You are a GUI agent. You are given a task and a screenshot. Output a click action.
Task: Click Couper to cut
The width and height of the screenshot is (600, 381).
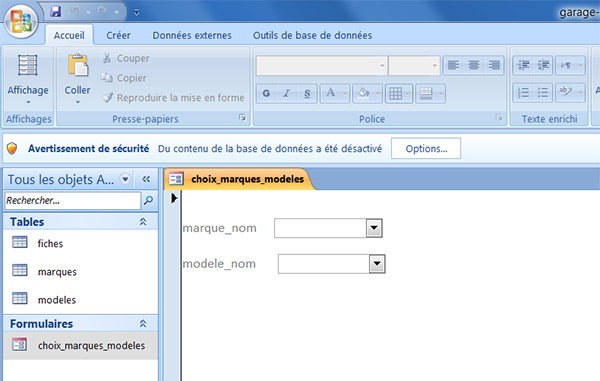pyautogui.click(x=126, y=58)
